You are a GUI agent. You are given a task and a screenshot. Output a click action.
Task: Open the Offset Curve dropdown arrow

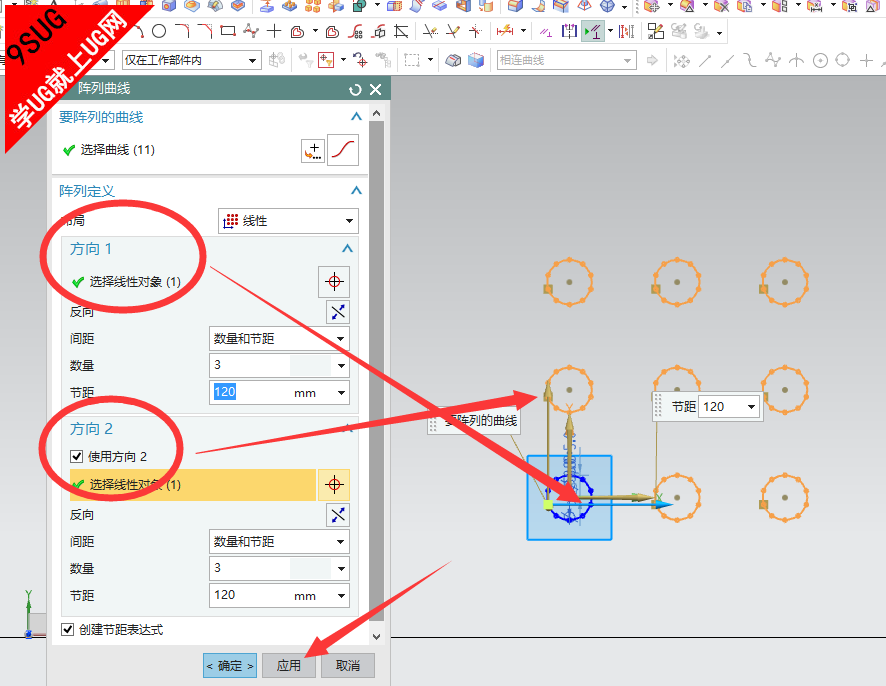tap(315, 32)
